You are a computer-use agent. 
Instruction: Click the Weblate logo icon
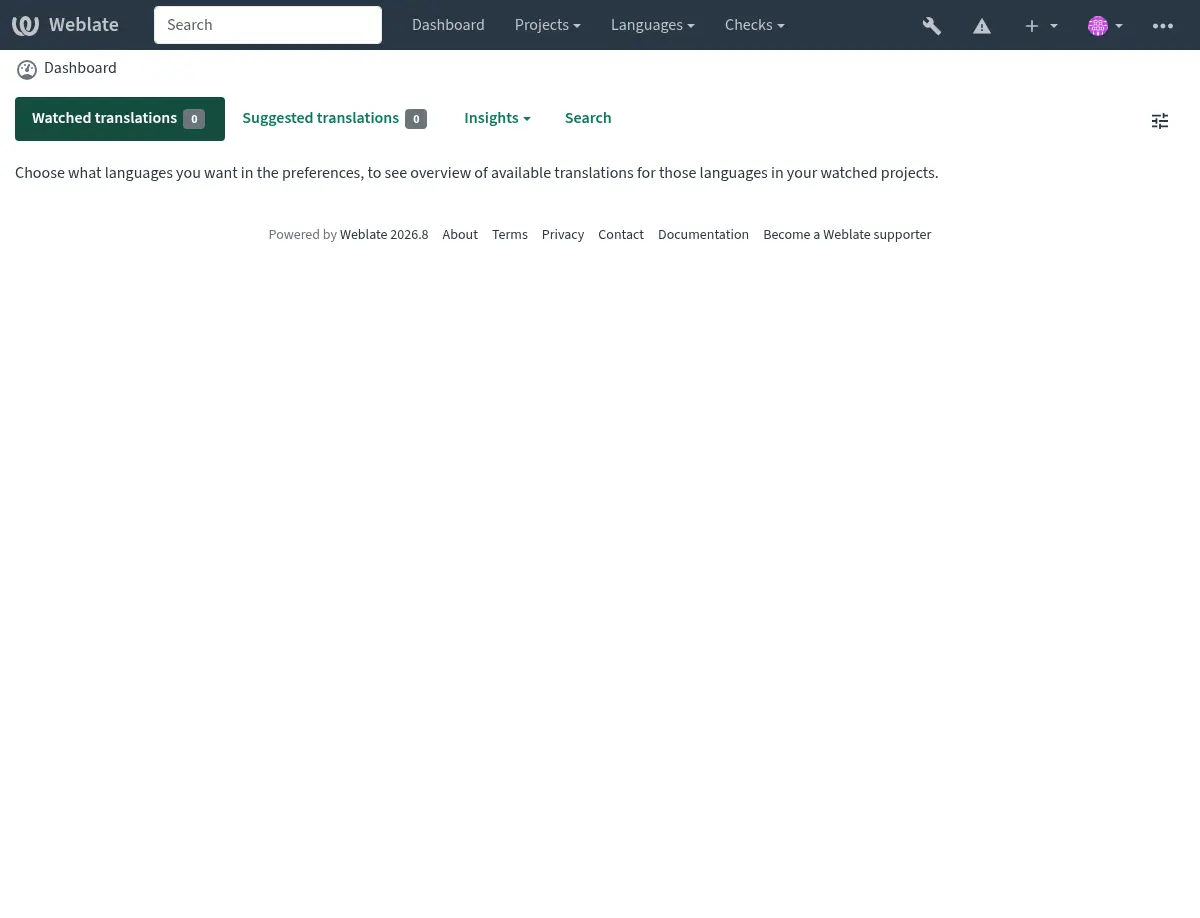tap(25, 25)
